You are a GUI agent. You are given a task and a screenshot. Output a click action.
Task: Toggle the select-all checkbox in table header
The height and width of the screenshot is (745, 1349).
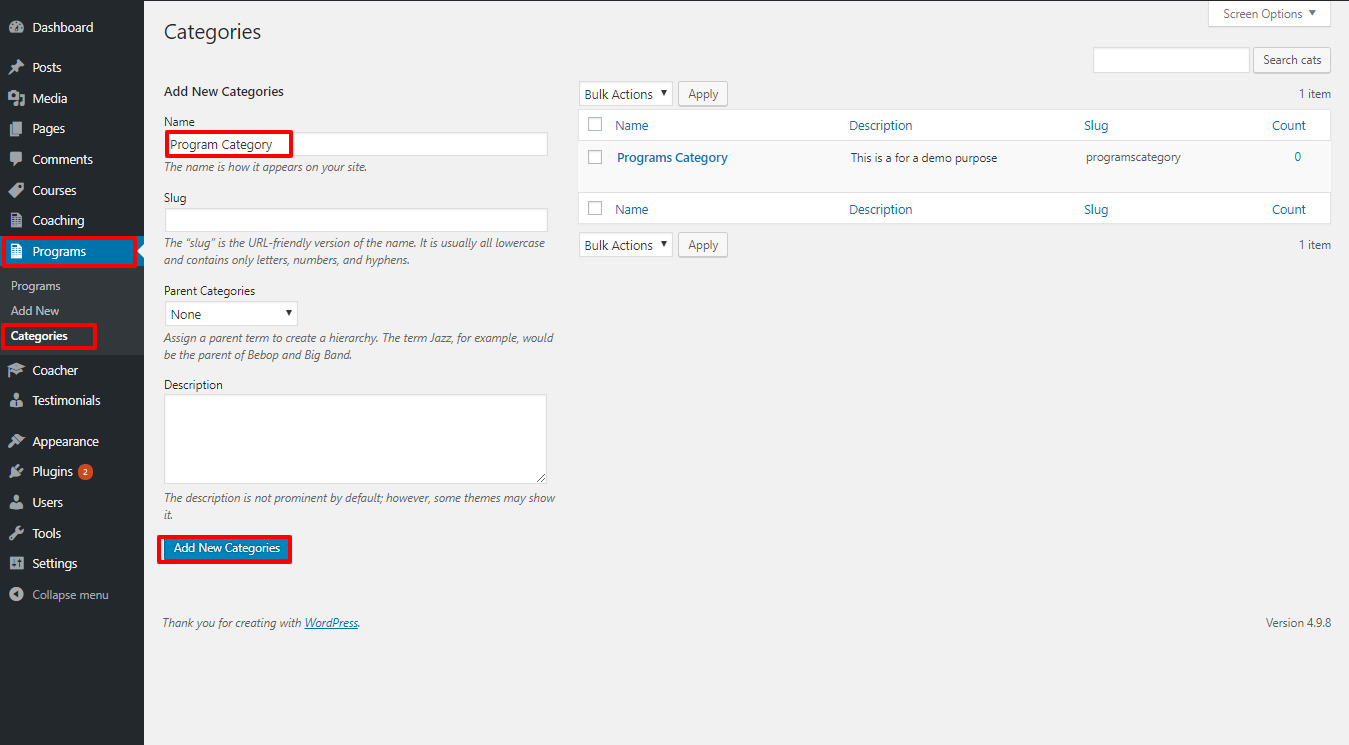[x=595, y=125]
